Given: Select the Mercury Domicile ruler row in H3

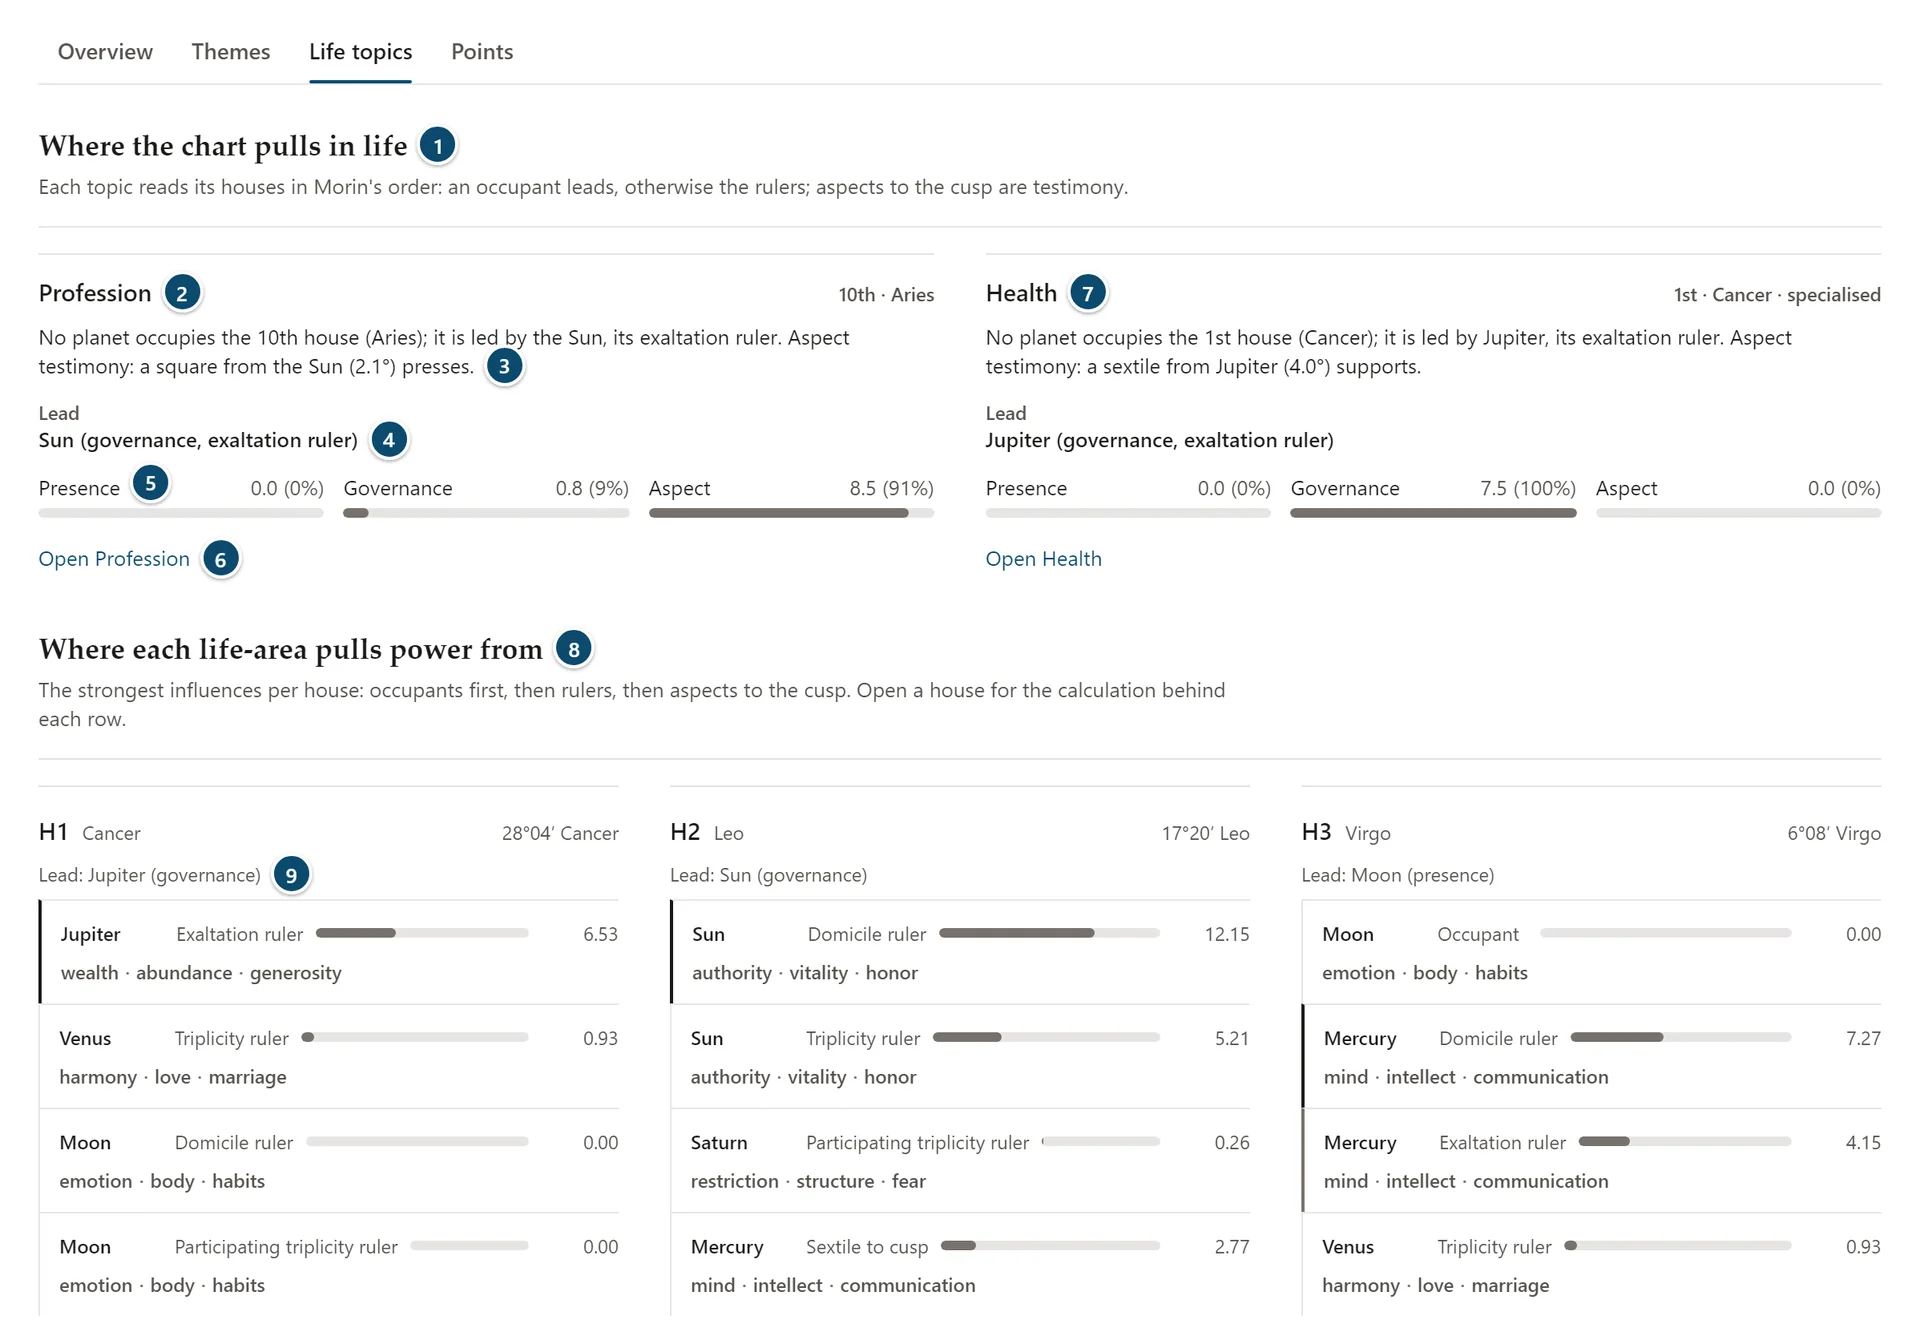Looking at the screenshot, I should click(1592, 1057).
